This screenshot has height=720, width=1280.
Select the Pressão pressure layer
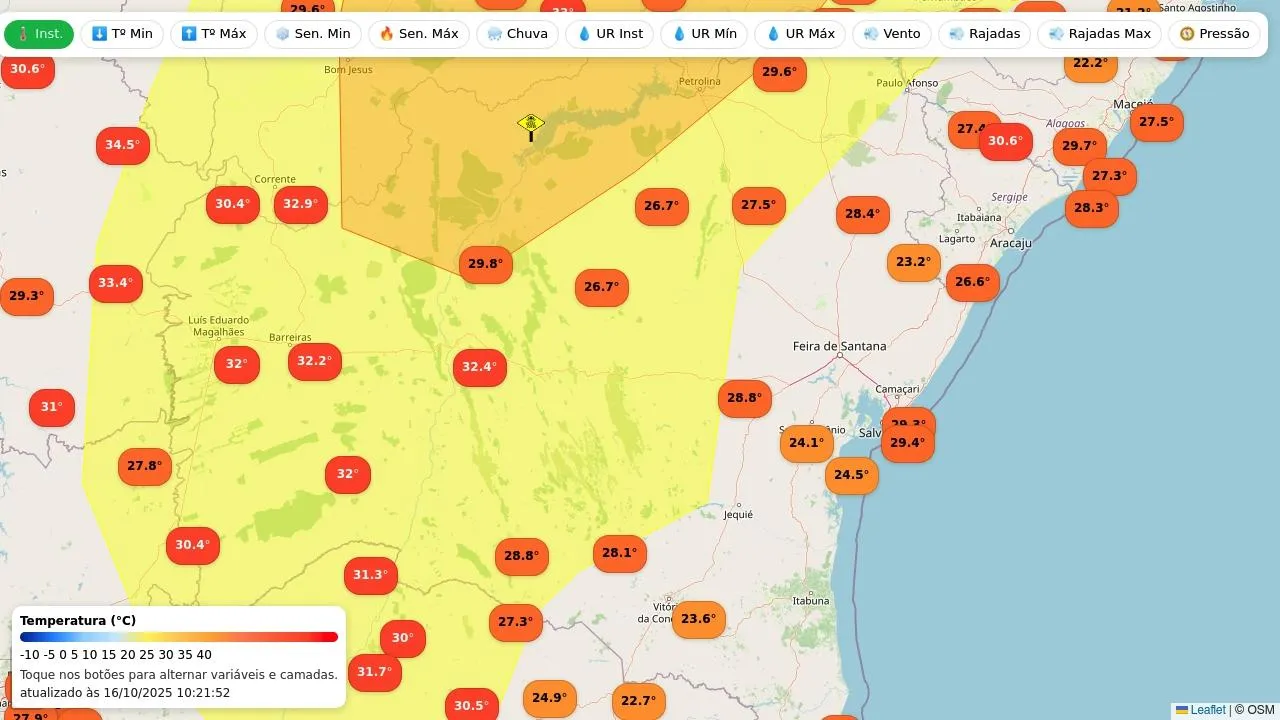click(x=1213, y=34)
